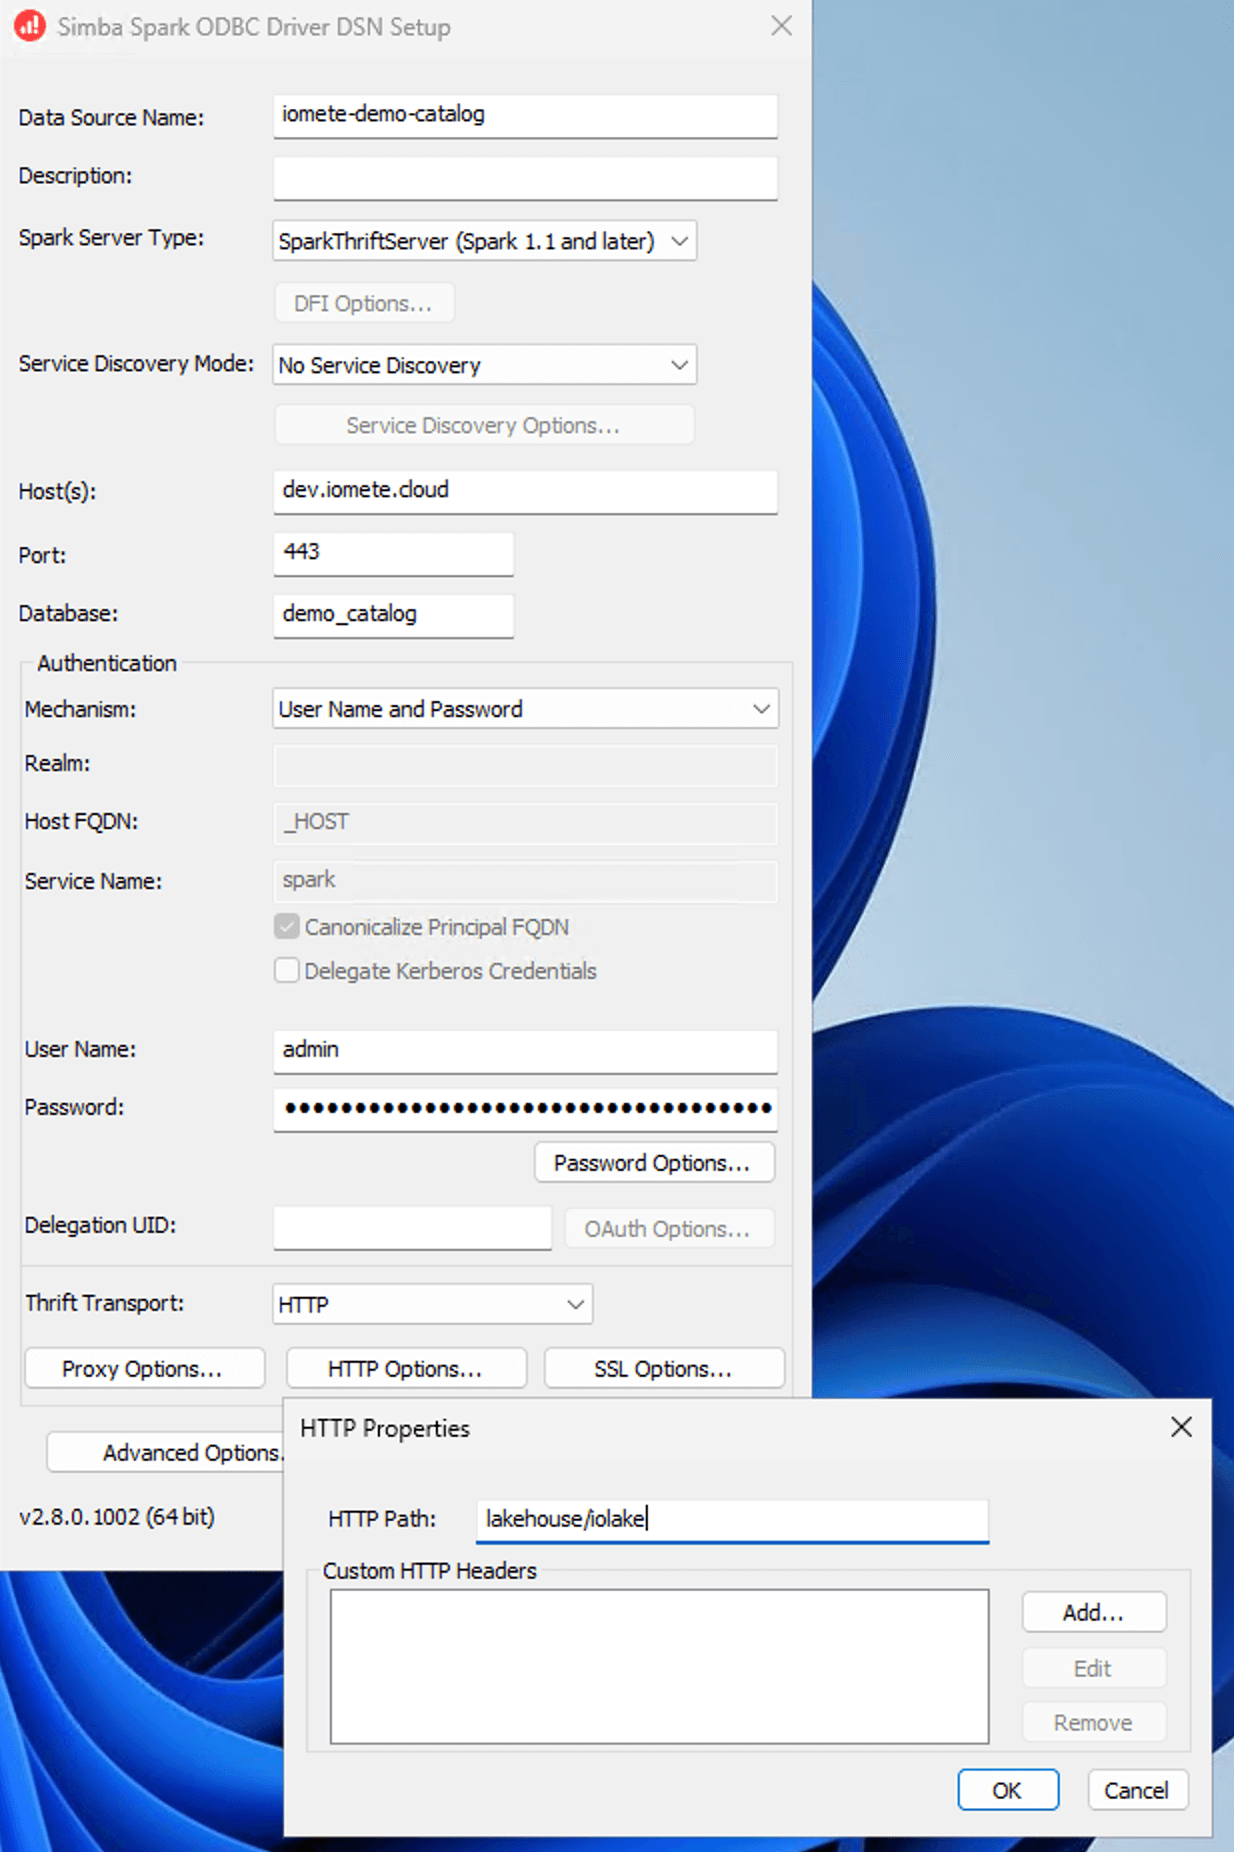
Task: Click the Data Source Name field
Action: 525,116
